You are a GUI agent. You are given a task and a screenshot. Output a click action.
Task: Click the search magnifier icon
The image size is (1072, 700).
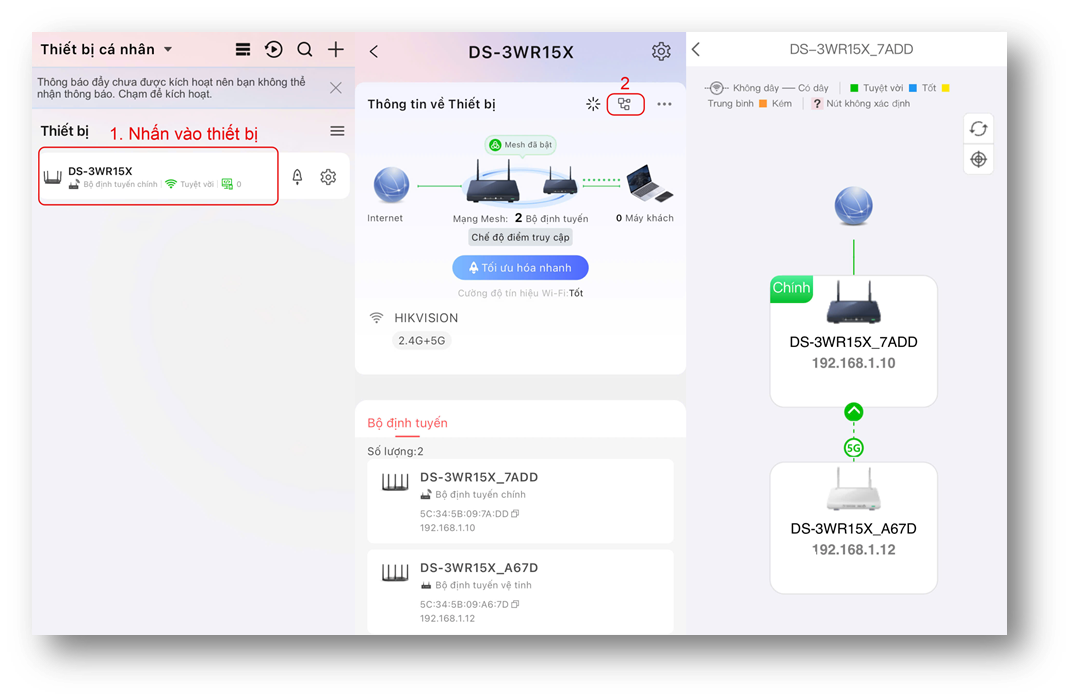(x=305, y=49)
